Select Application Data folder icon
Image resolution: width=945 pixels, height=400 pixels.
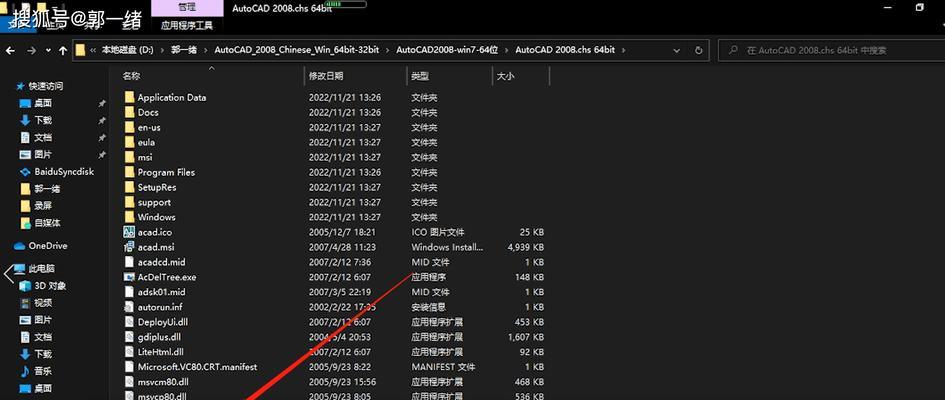[x=129, y=97]
